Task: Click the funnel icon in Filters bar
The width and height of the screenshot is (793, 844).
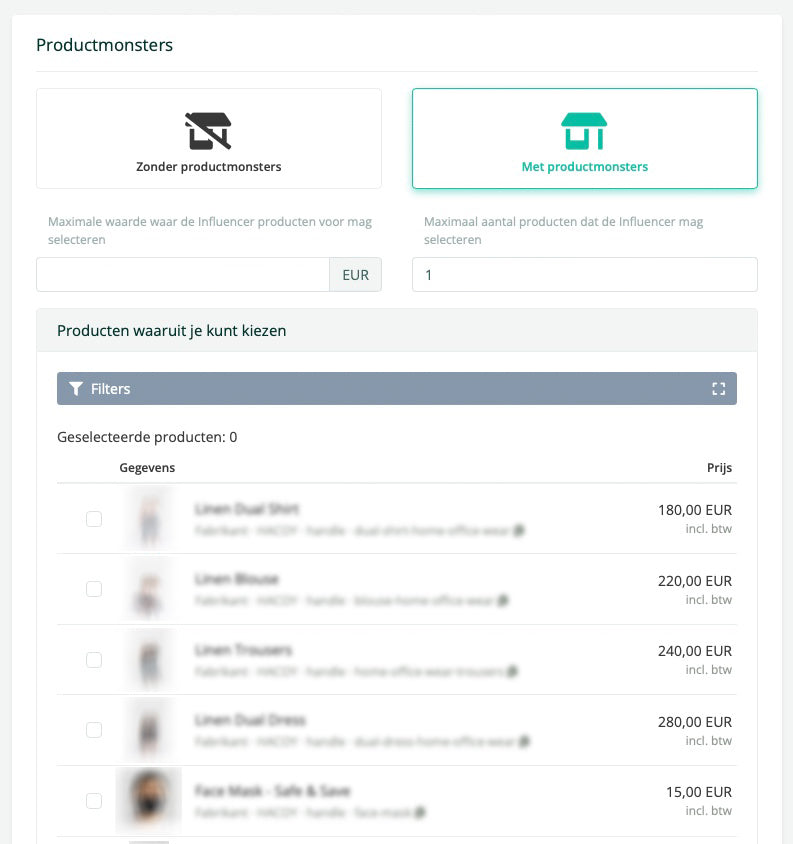Action: click(76, 389)
